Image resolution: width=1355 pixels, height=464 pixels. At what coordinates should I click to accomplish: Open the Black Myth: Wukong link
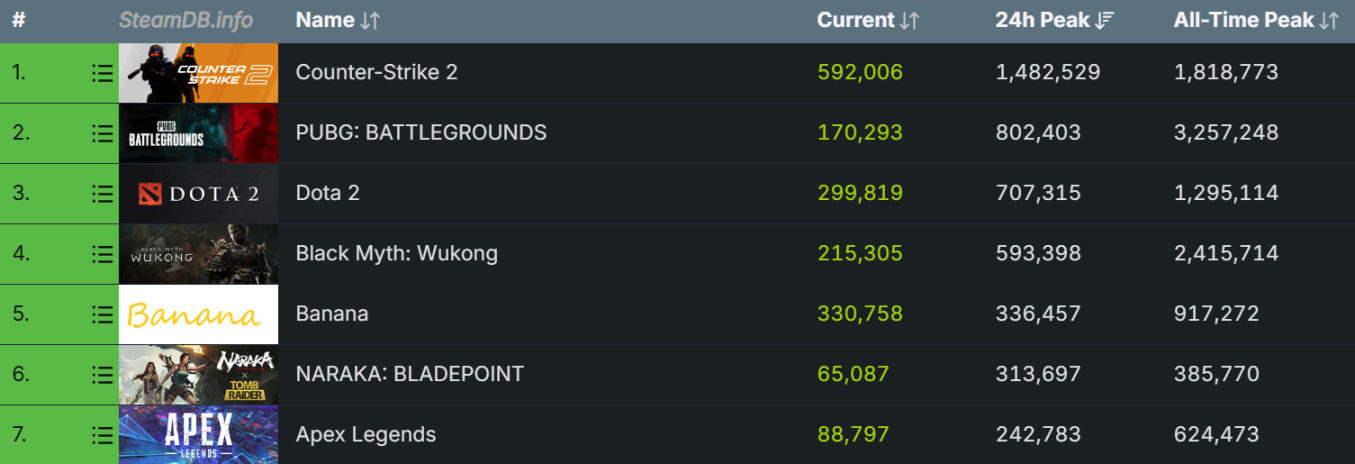click(x=396, y=254)
